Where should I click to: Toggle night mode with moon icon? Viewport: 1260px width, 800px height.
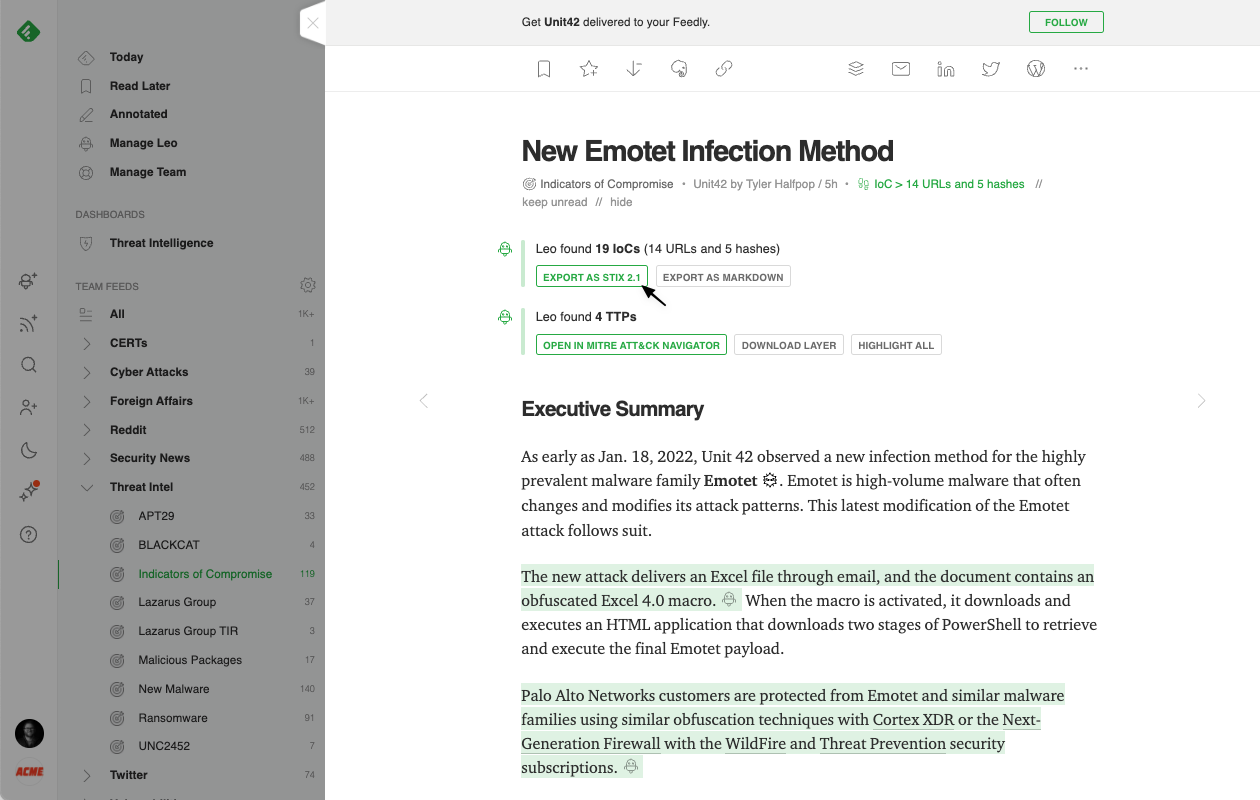pyautogui.click(x=29, y=450)
